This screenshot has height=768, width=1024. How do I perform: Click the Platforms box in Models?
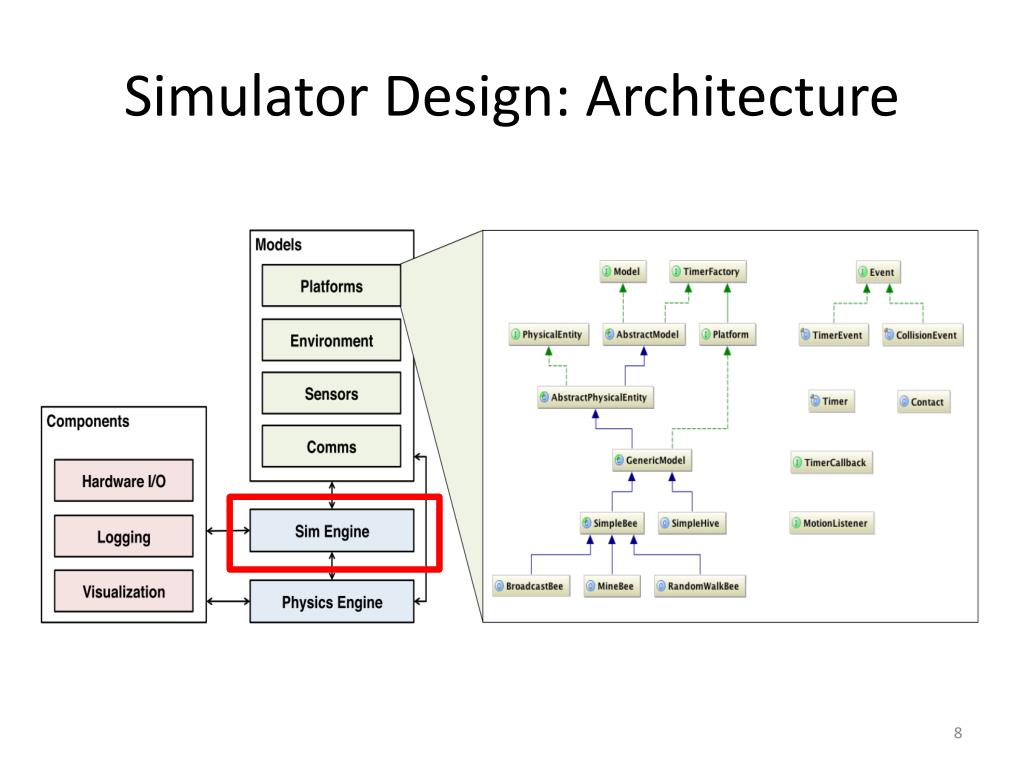click(x=331, y=285)
